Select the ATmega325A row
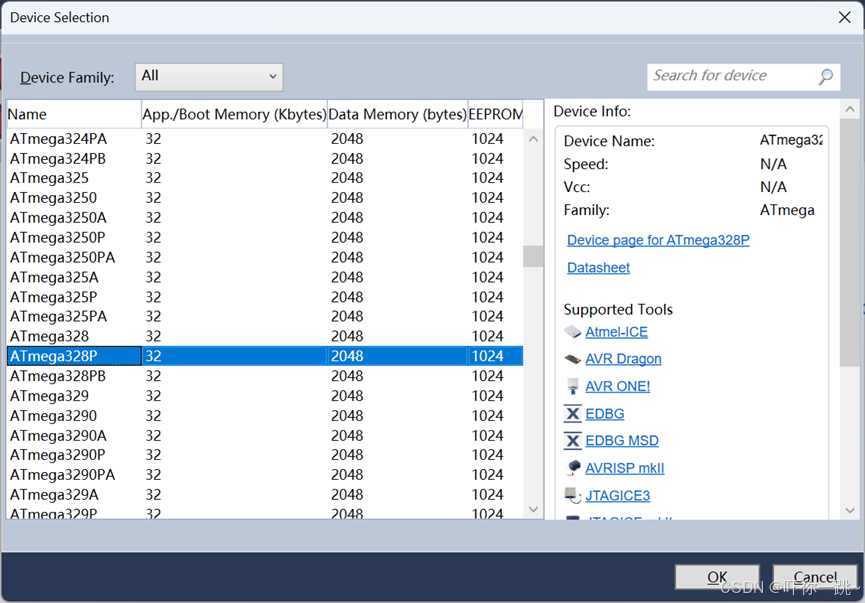This screenshot has height=603, width=865. [265, 277]
